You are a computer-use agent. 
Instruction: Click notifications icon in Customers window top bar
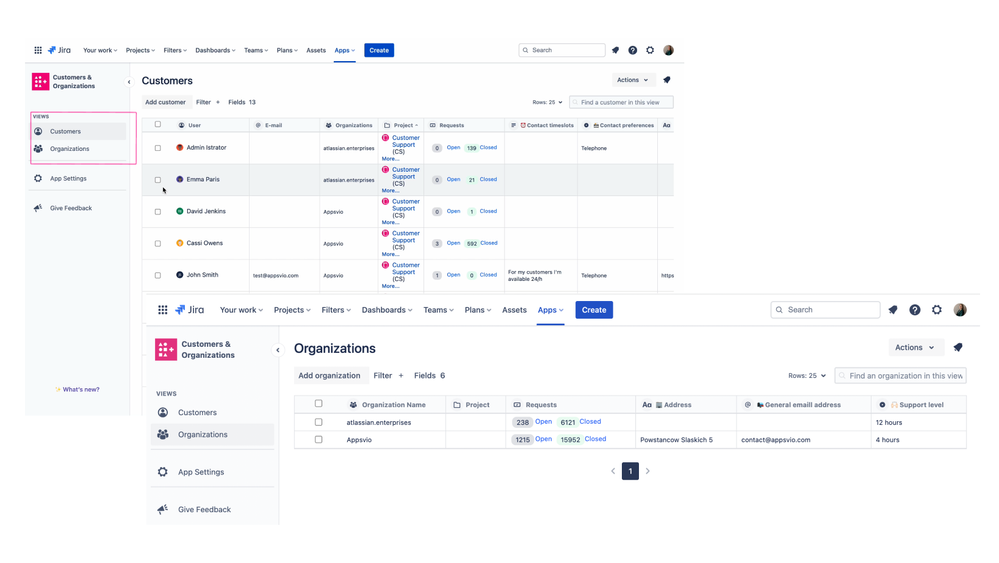(x=615, y=50)
